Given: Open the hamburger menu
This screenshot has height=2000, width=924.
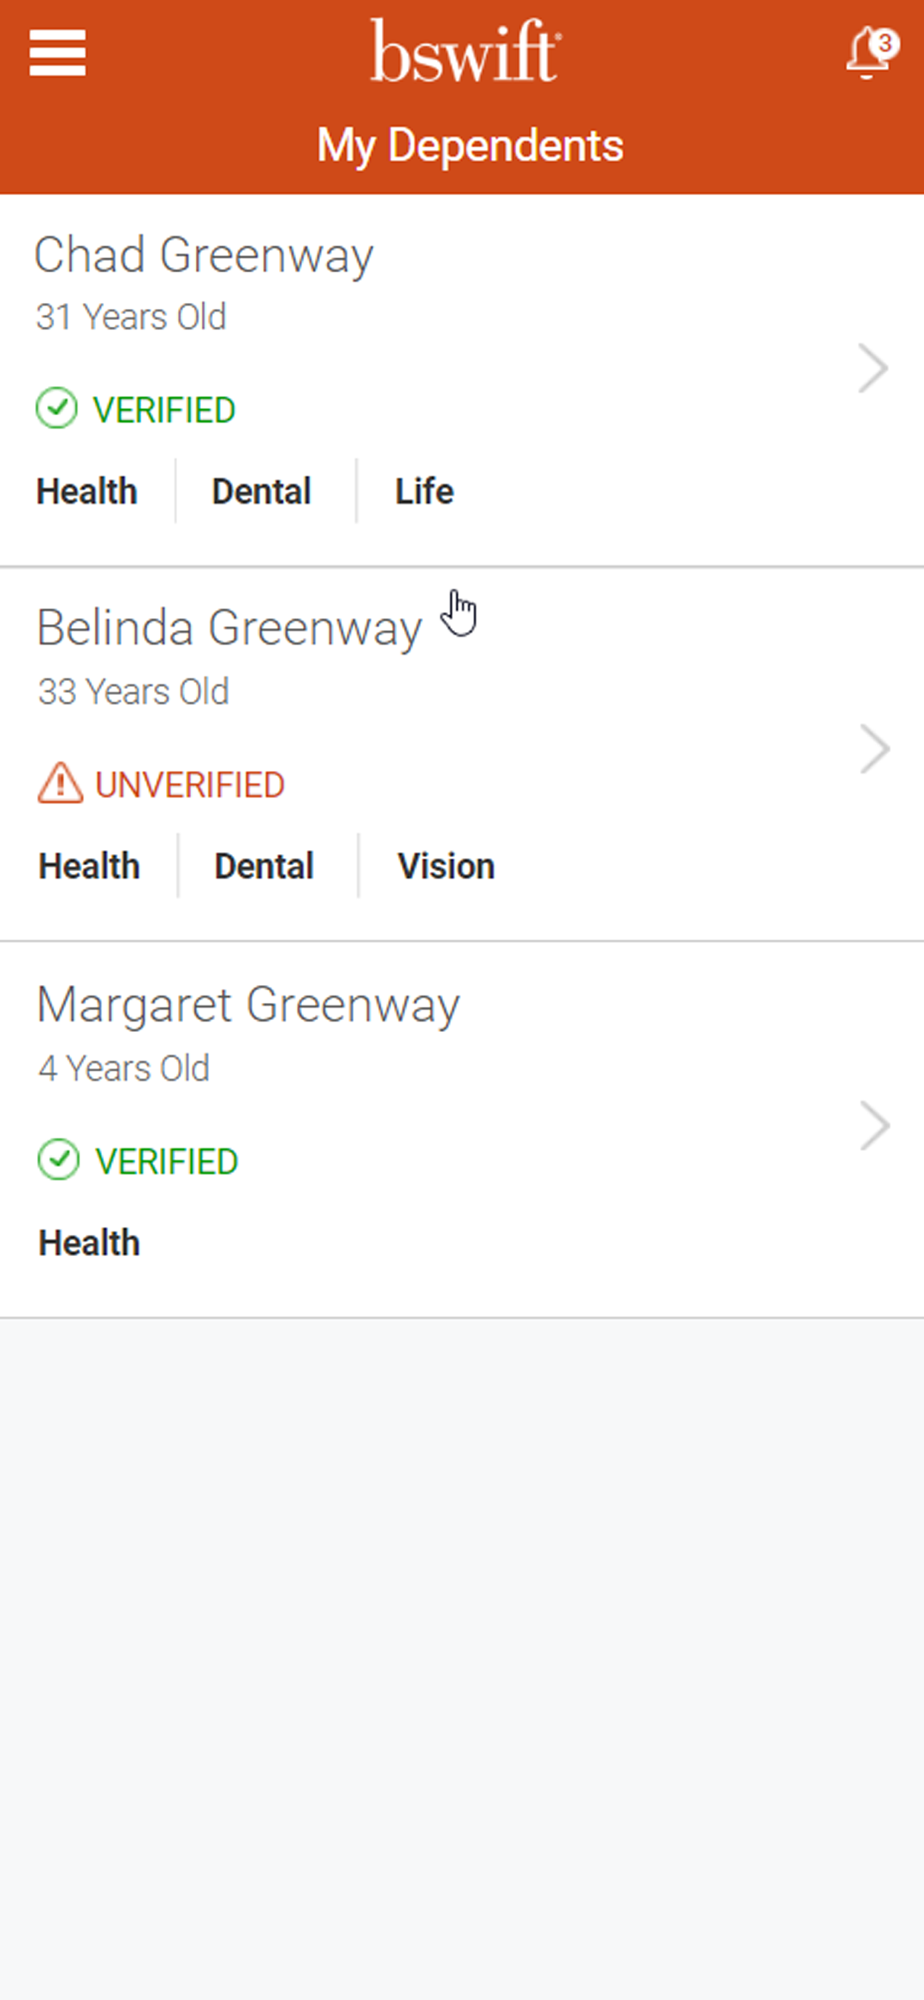Looking at the screenshot, I should click(57, 52).
